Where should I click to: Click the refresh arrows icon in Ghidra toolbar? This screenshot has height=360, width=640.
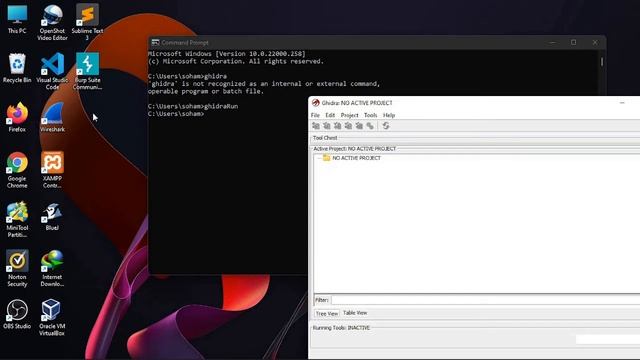click(386, 126)
